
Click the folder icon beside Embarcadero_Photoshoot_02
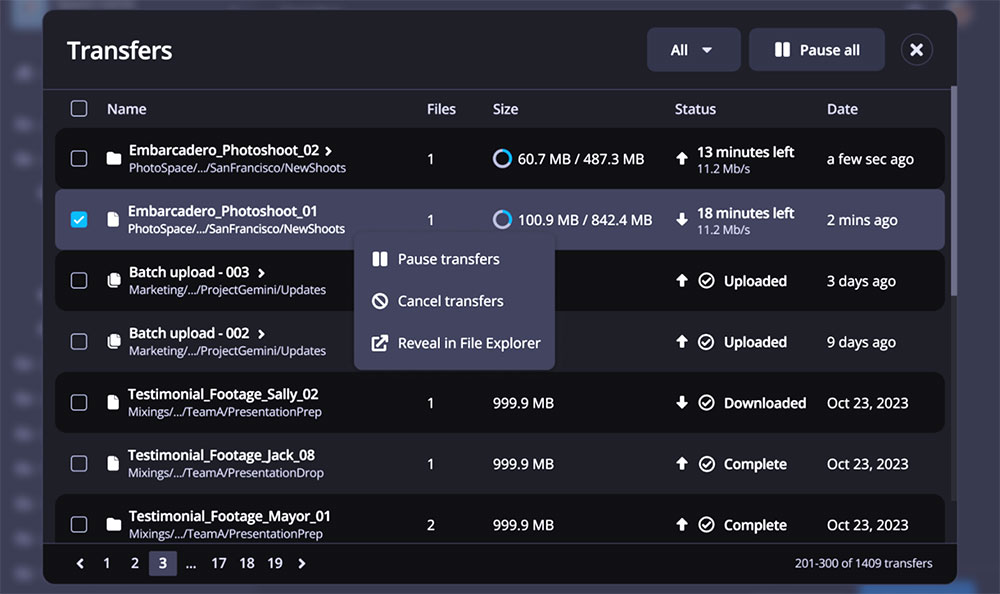pos(114,159)
